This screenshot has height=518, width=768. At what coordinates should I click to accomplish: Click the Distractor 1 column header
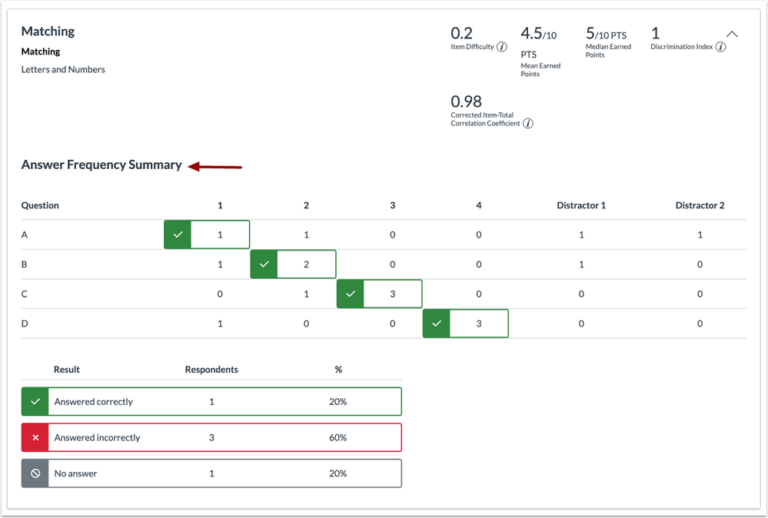(581, 206)
